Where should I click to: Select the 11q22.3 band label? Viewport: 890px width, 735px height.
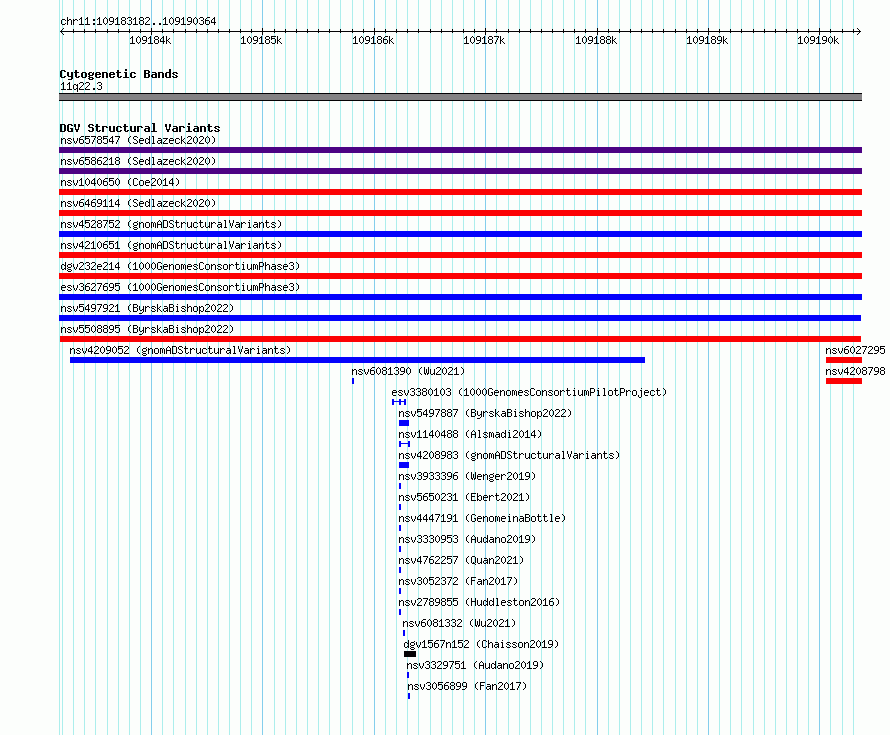tap(81, 86)
